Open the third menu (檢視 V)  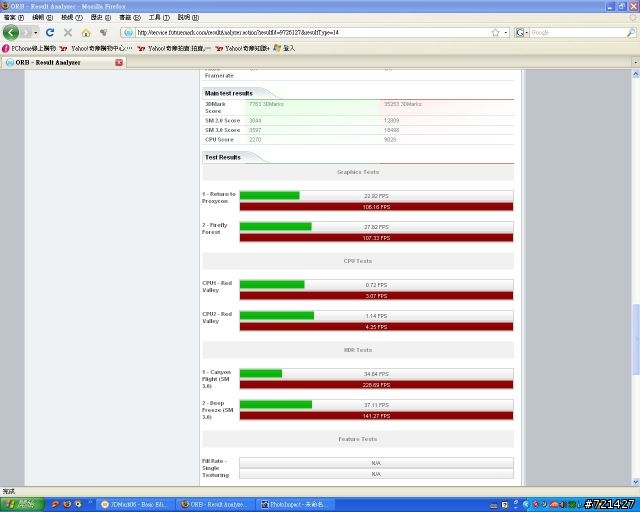click(72, 17)
